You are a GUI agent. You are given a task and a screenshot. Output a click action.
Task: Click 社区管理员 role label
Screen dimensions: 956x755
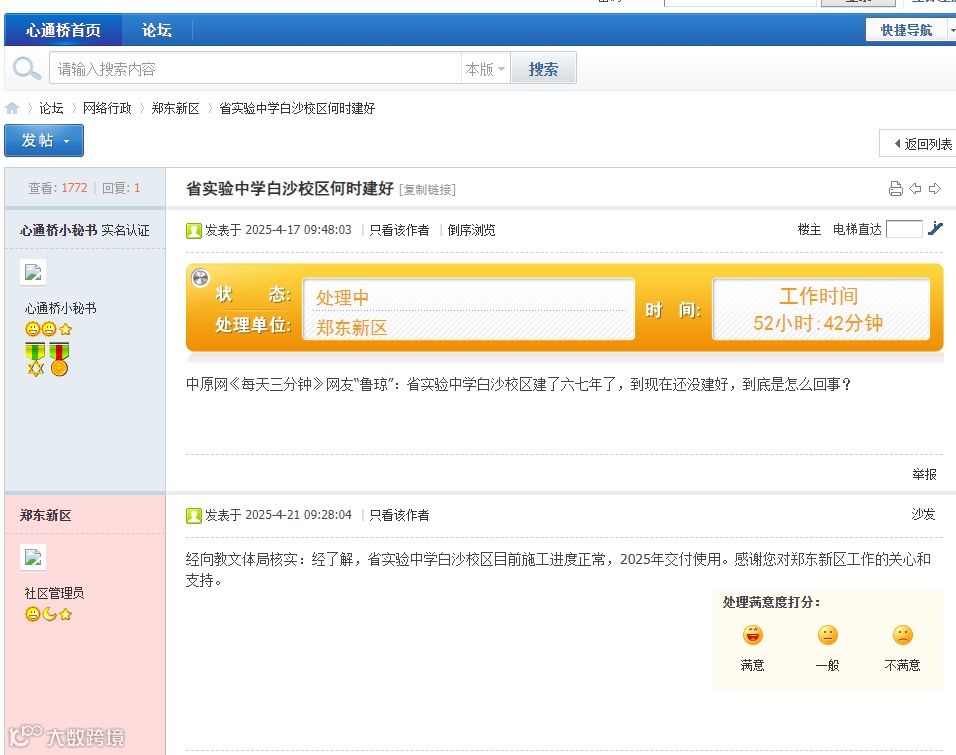pyautogui.click(x=54, y=593)
